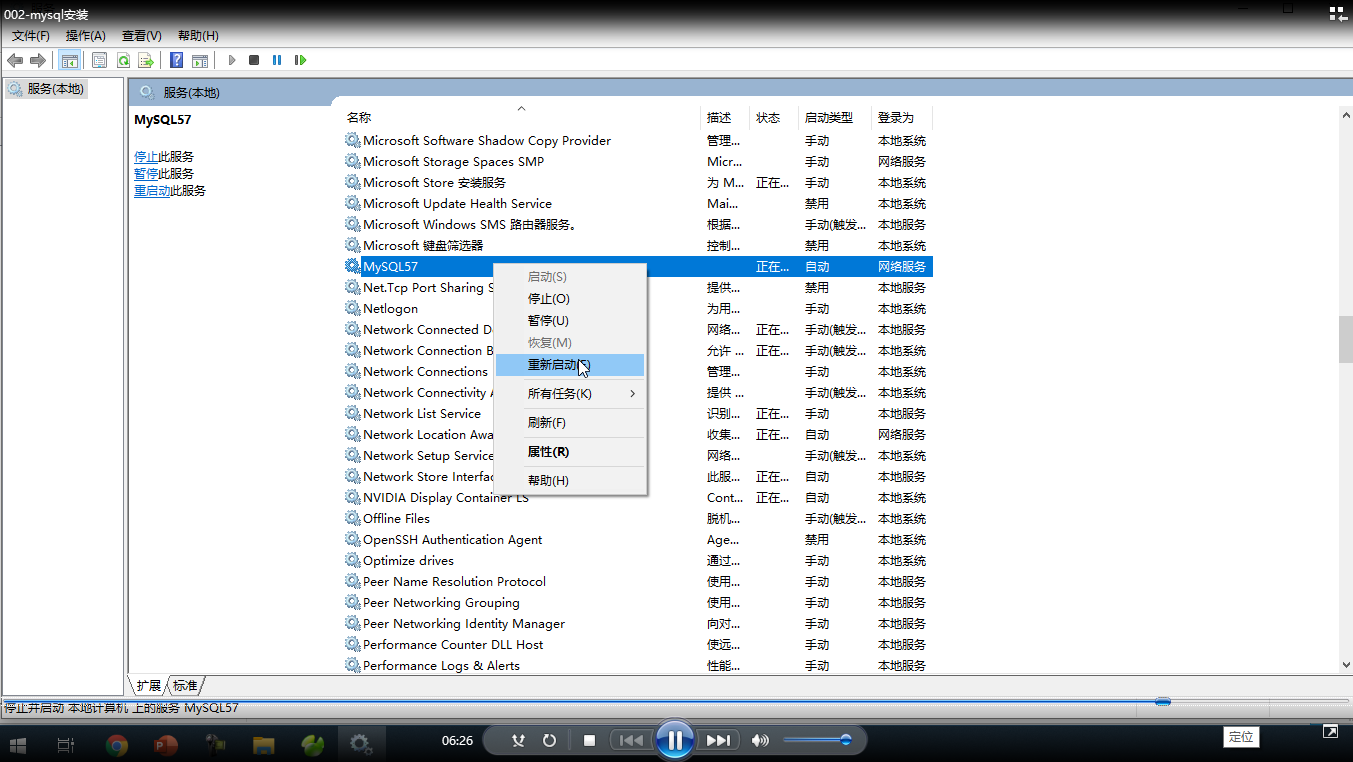Choose 帮助(H) in the context menu
The width and height of the screenshot is (1353, 762).
click(x=570, y=481)
